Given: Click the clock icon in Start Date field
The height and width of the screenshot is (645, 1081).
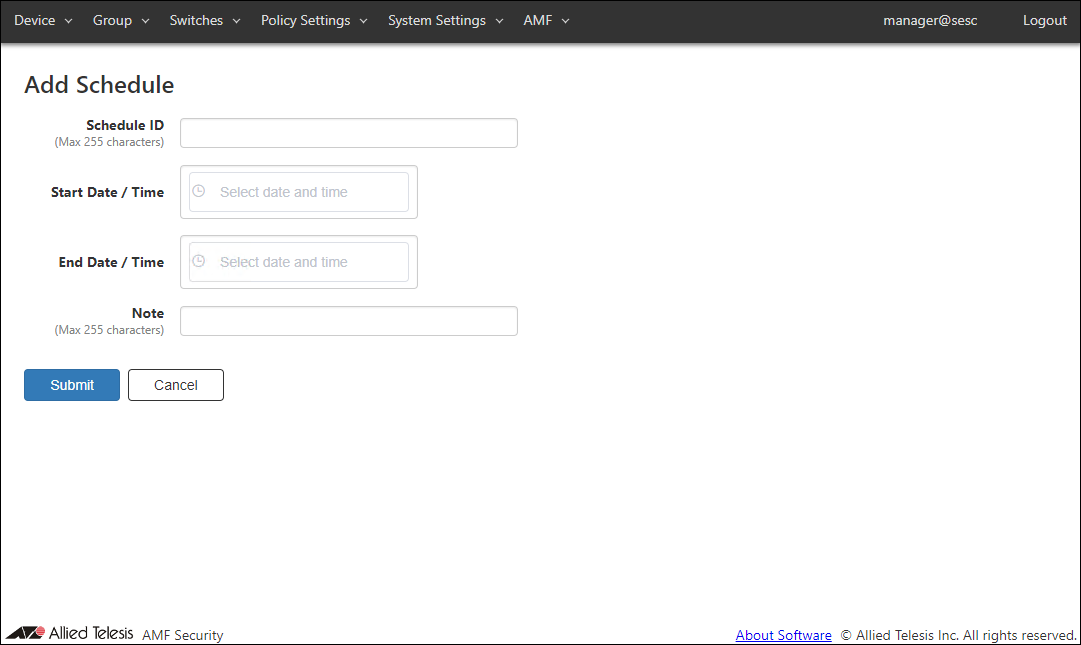Looking at the screenshot, I should [198, 191].
